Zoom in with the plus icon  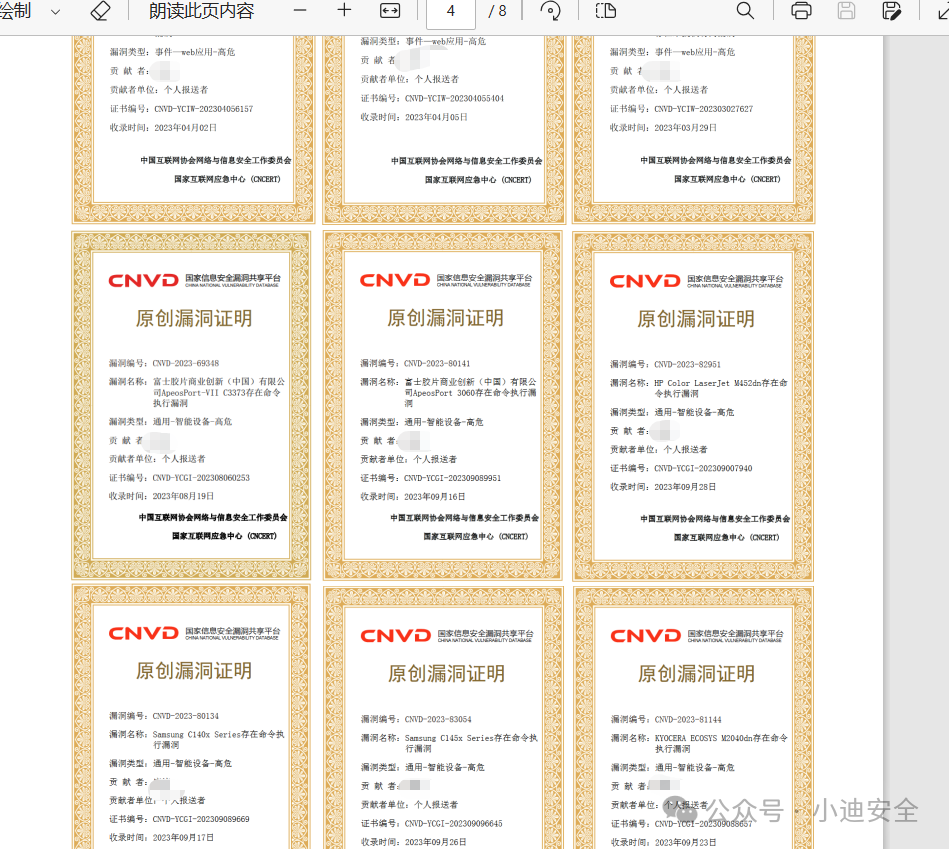click(344, 10)
